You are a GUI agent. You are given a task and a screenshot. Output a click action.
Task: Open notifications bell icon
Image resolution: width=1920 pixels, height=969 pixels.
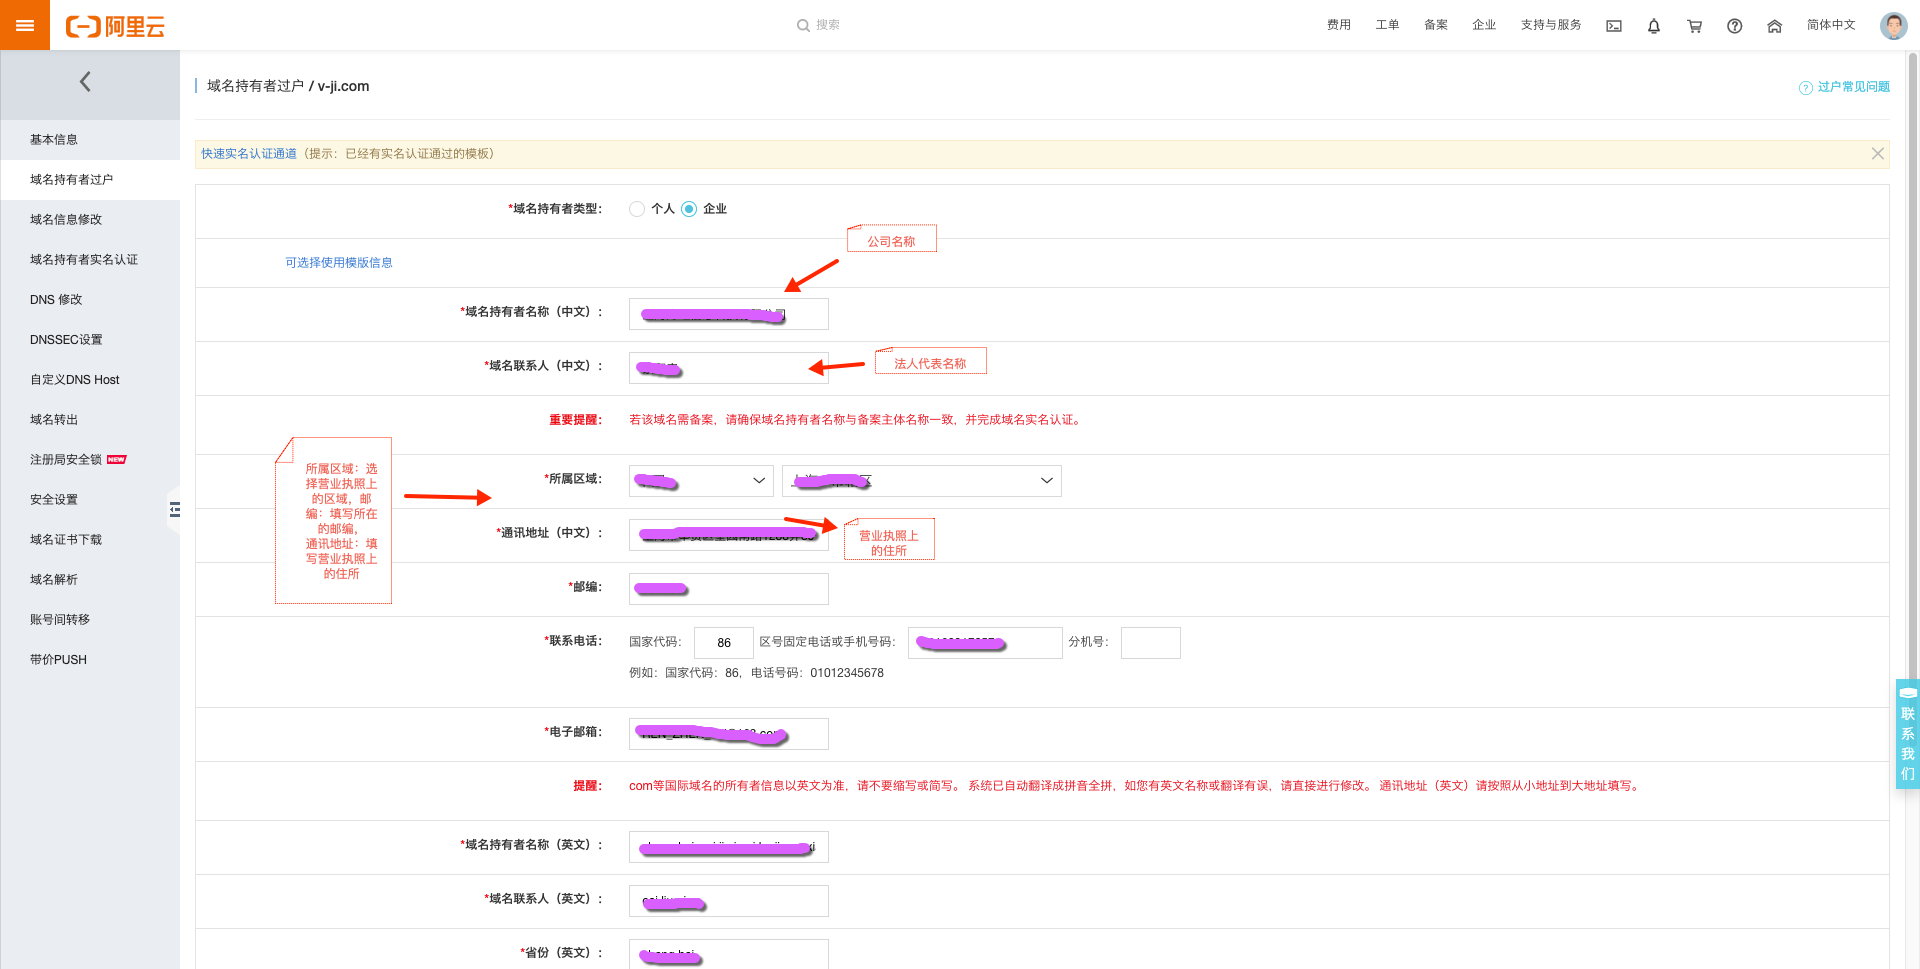pyautogui.click(x=1654, y=26)
